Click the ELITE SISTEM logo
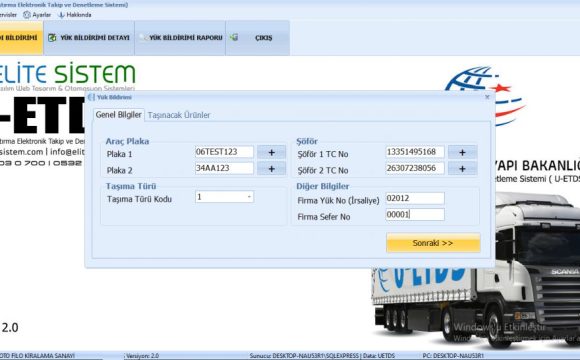This screenshot has width=580, height=360. [x=67, y=77]
